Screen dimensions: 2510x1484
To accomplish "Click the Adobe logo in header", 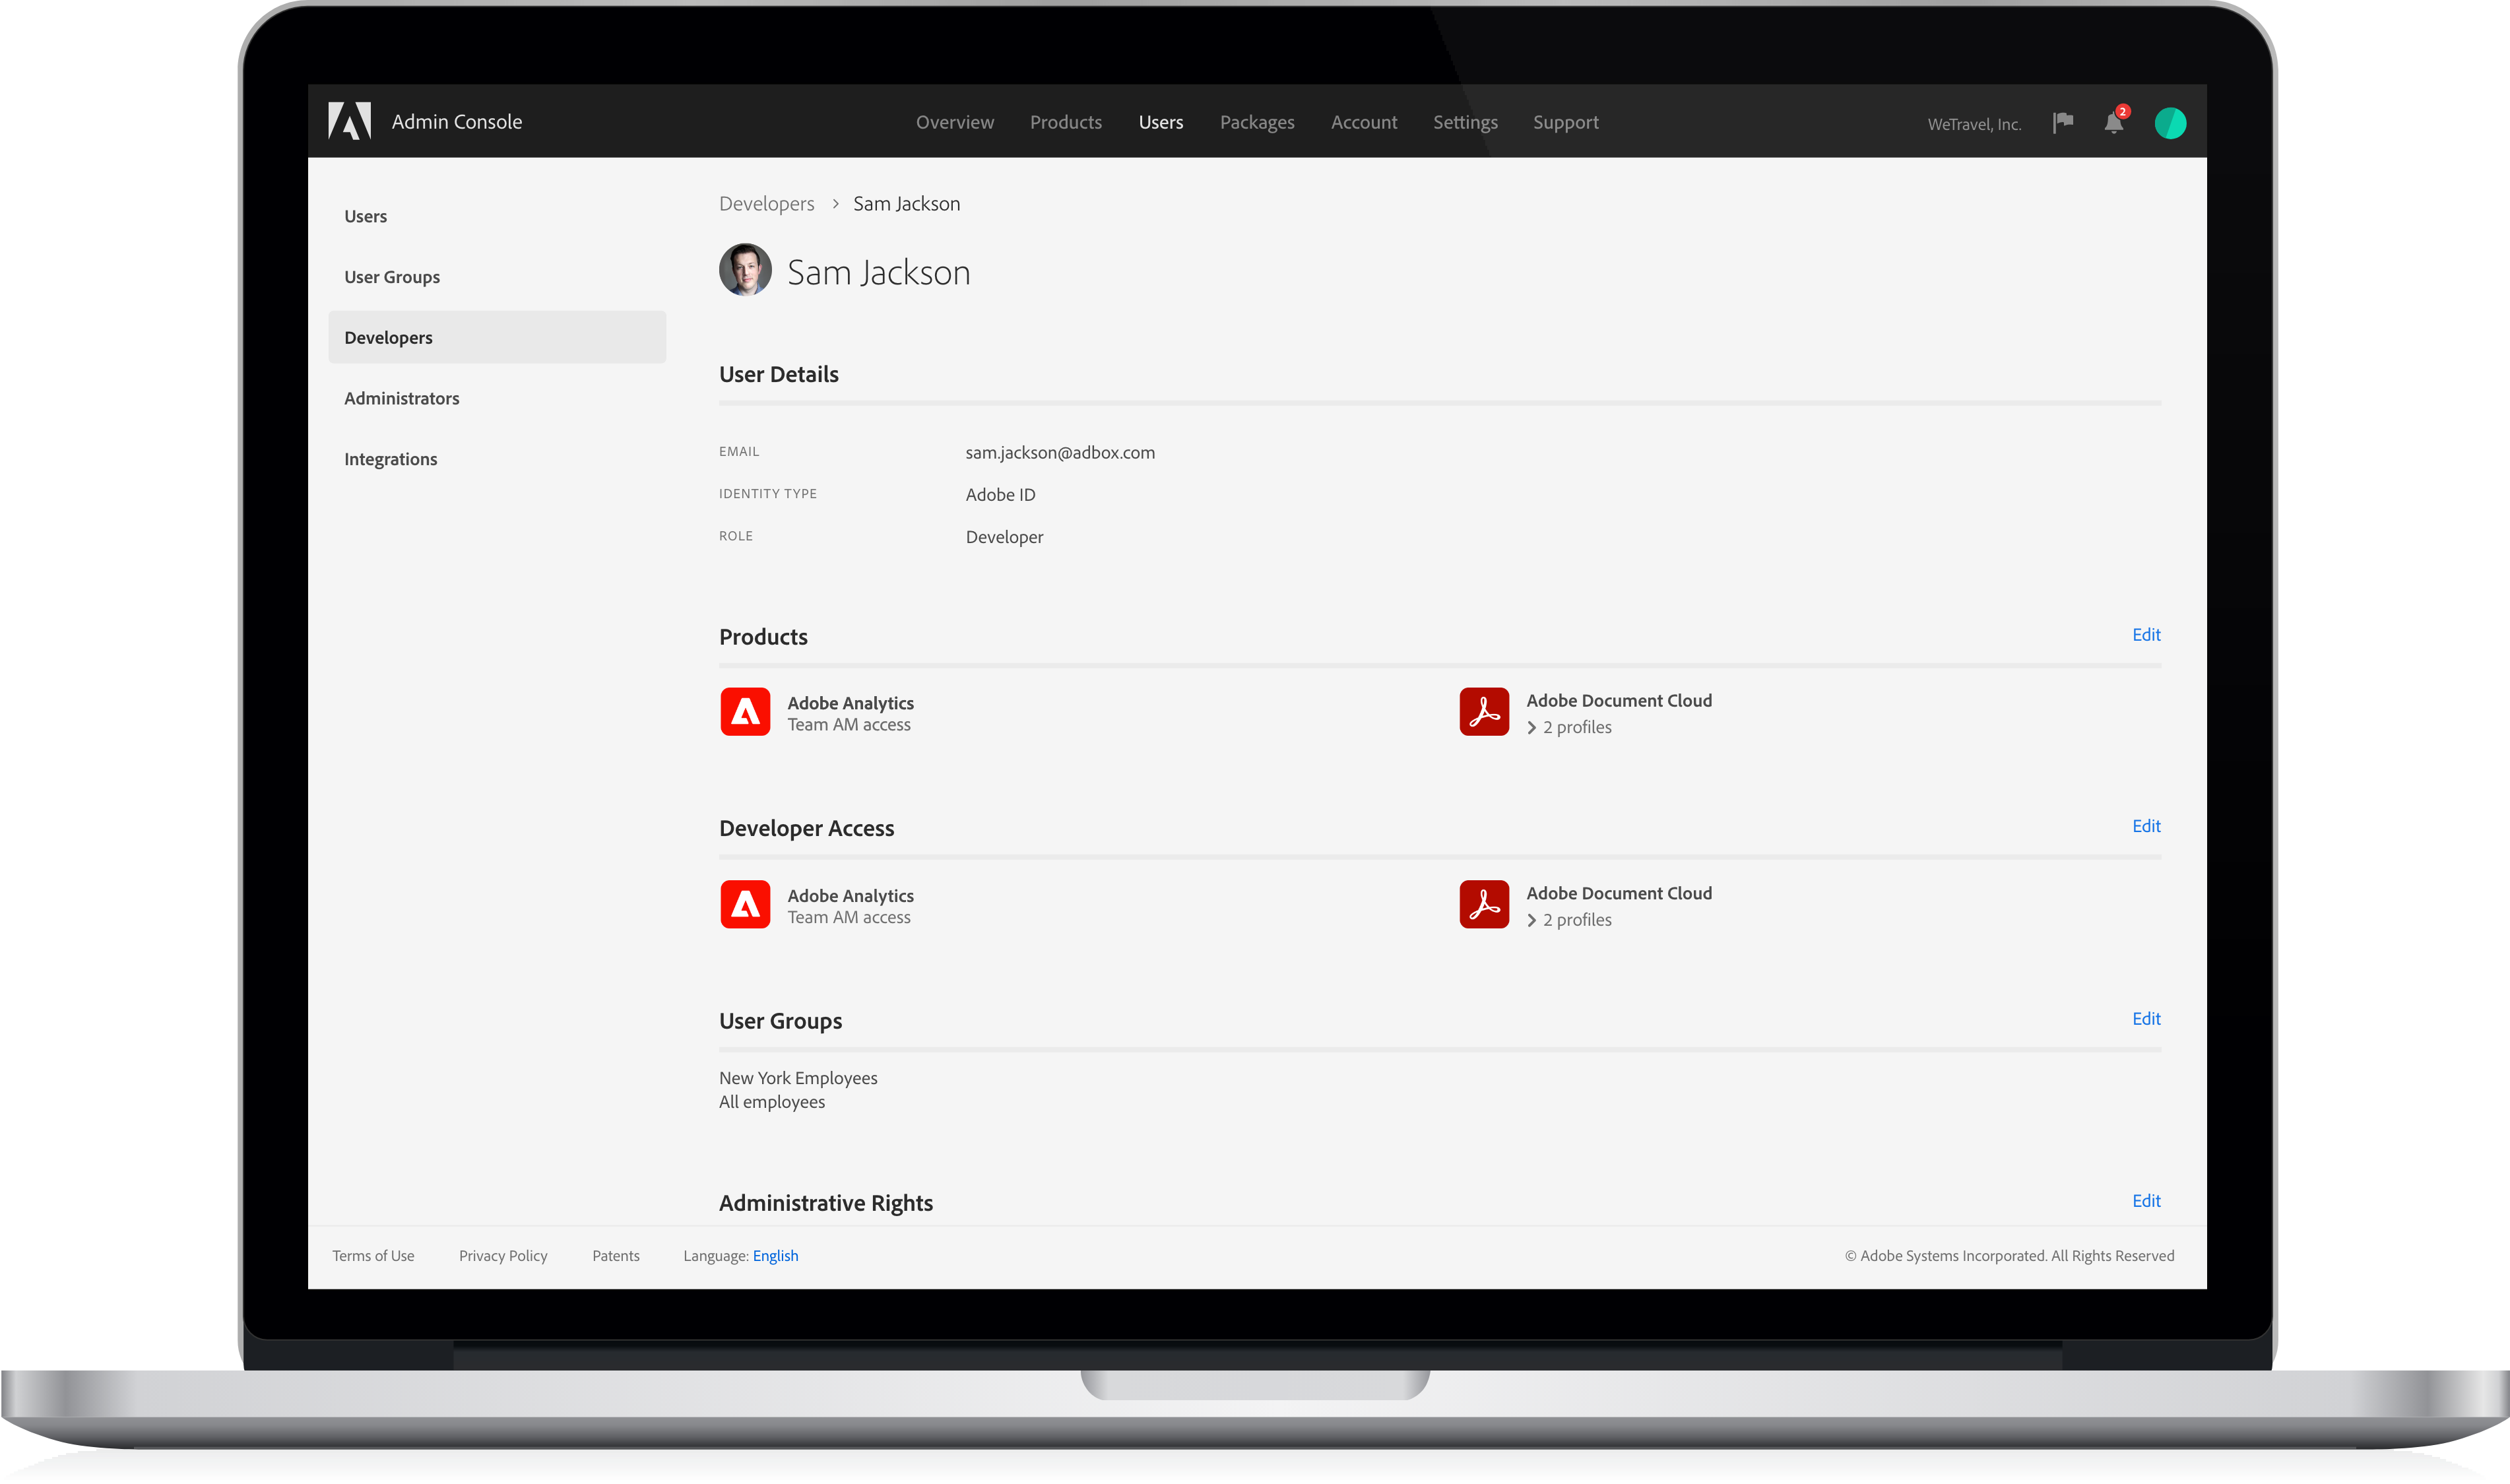I will 349,121.
